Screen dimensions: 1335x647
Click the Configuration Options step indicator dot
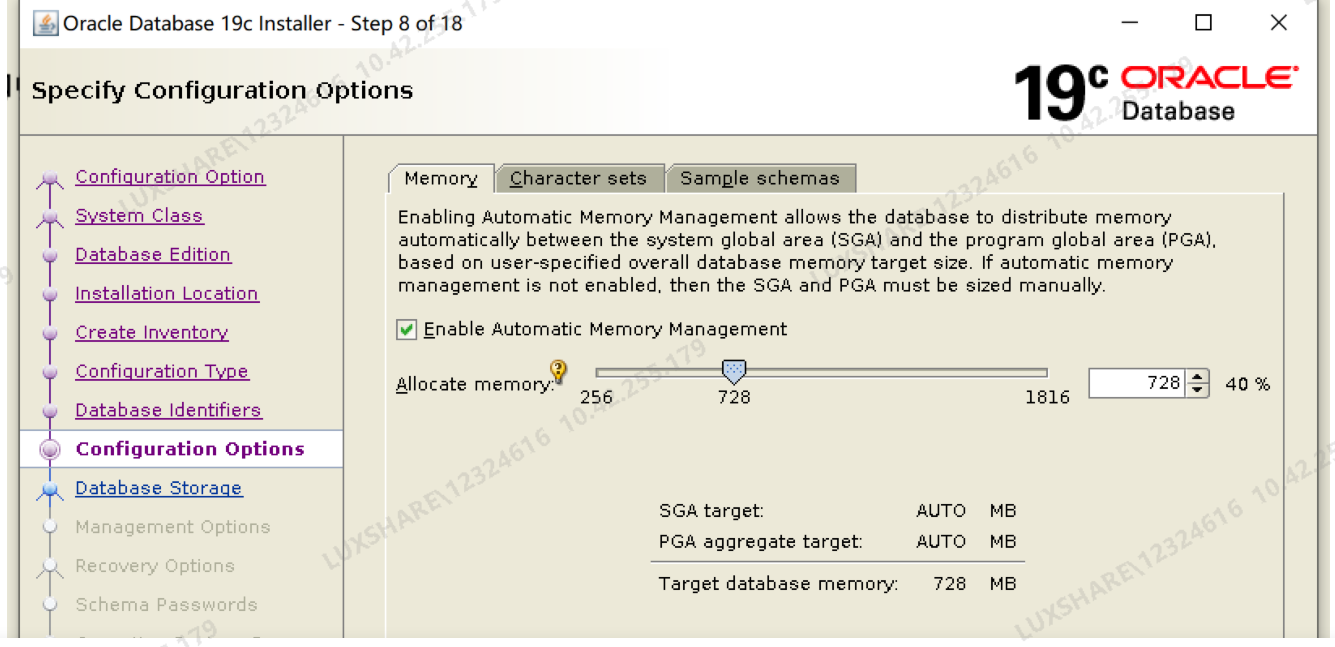click(51, 448)
